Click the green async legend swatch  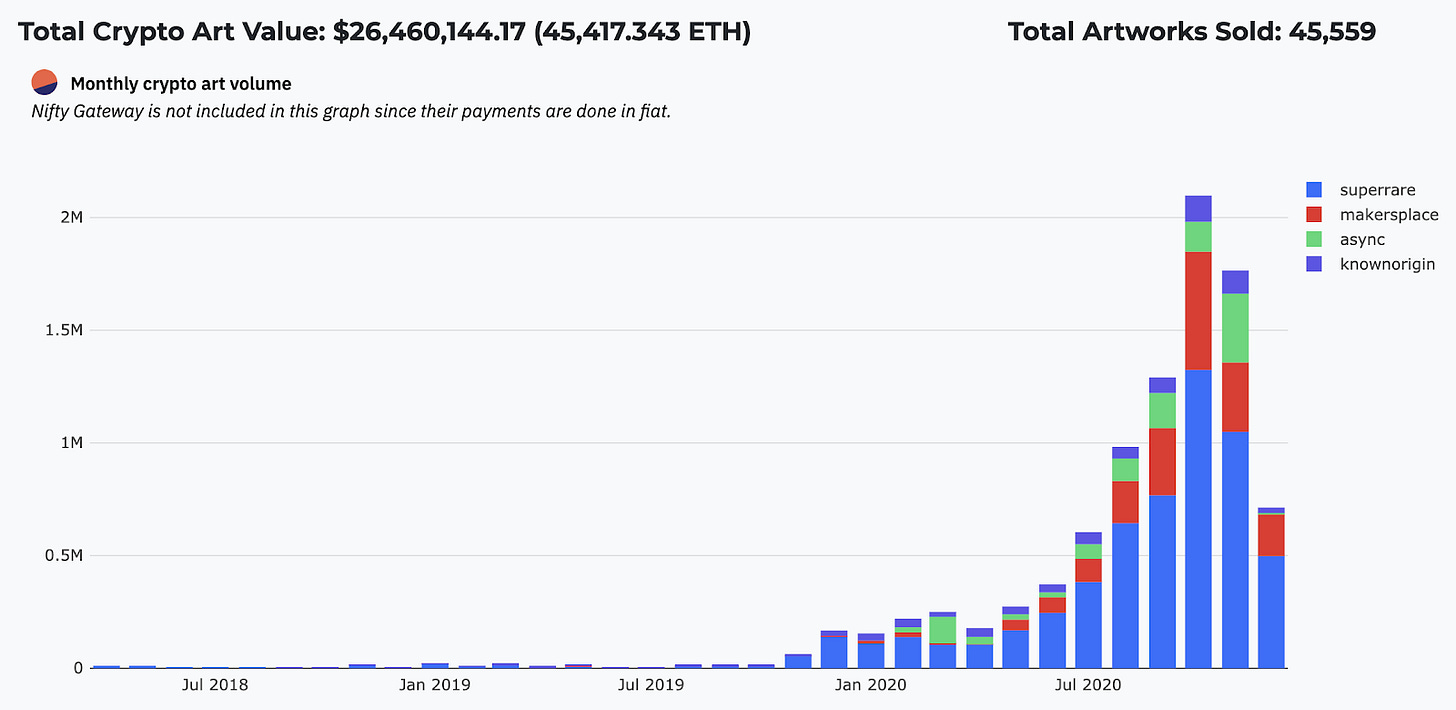[x=1315, y=240]
